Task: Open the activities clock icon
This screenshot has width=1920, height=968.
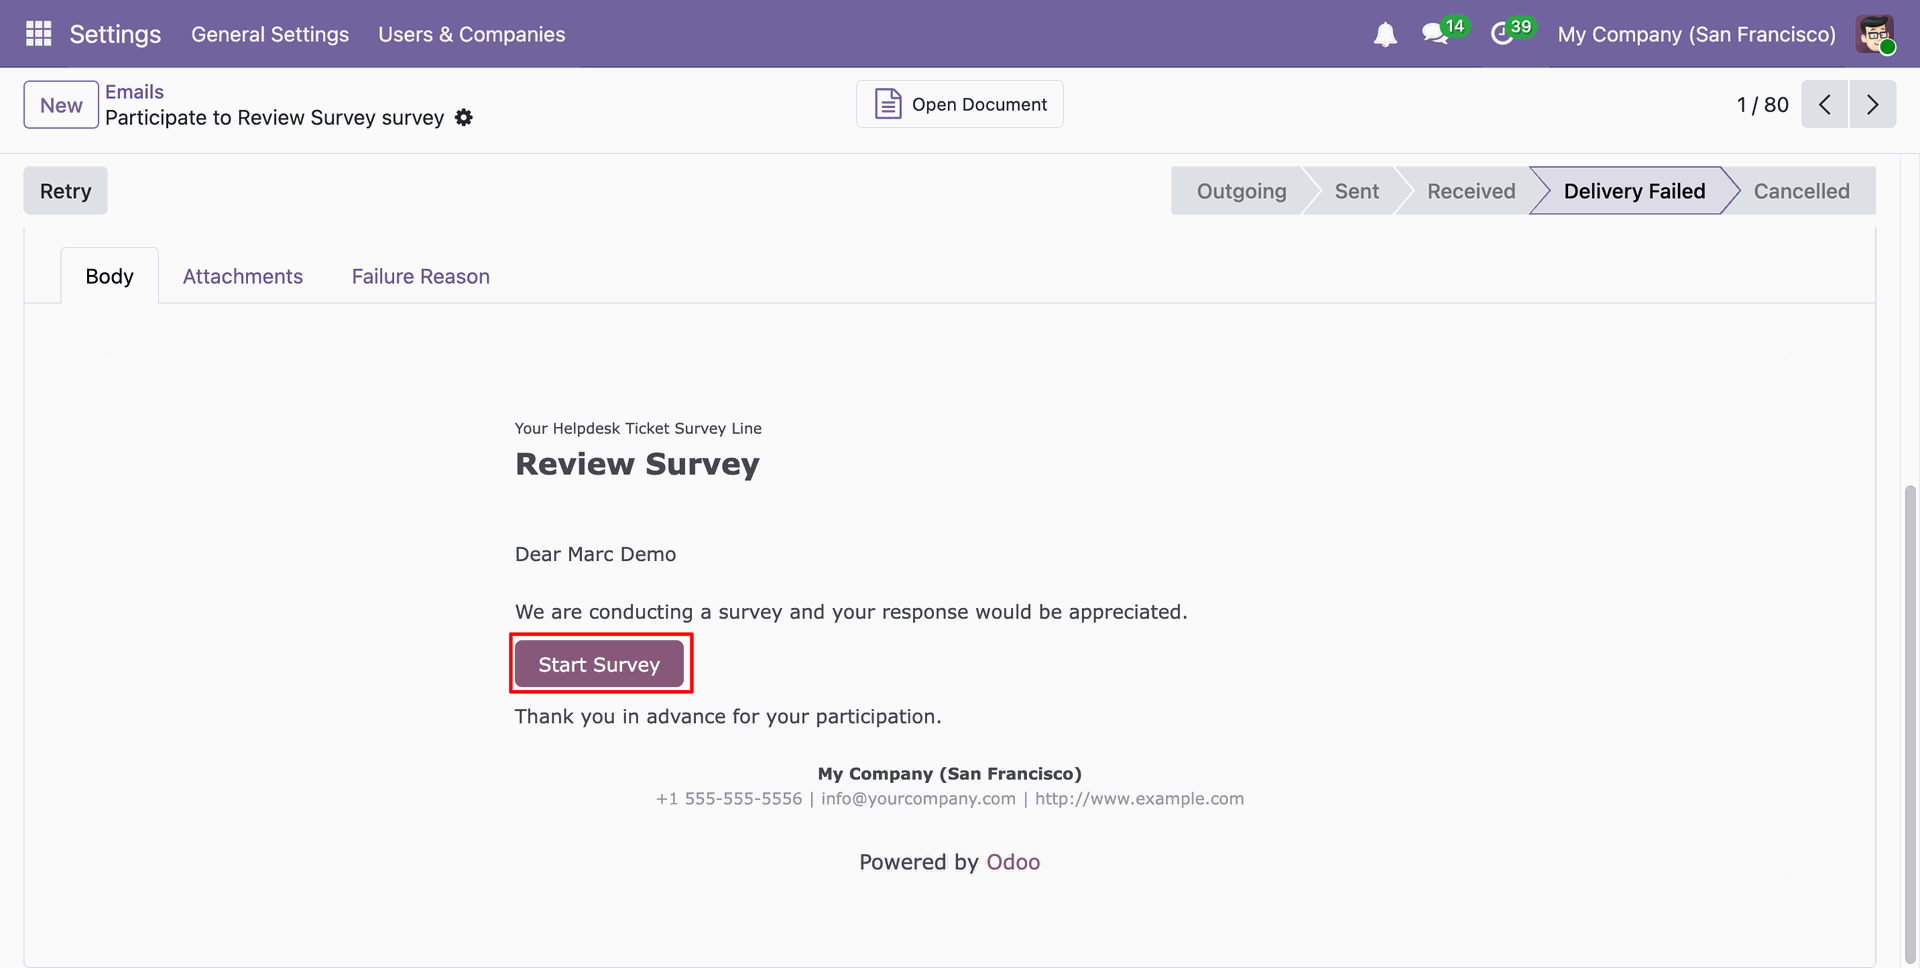Action: pyautogui.click(x=1502, y=34)
